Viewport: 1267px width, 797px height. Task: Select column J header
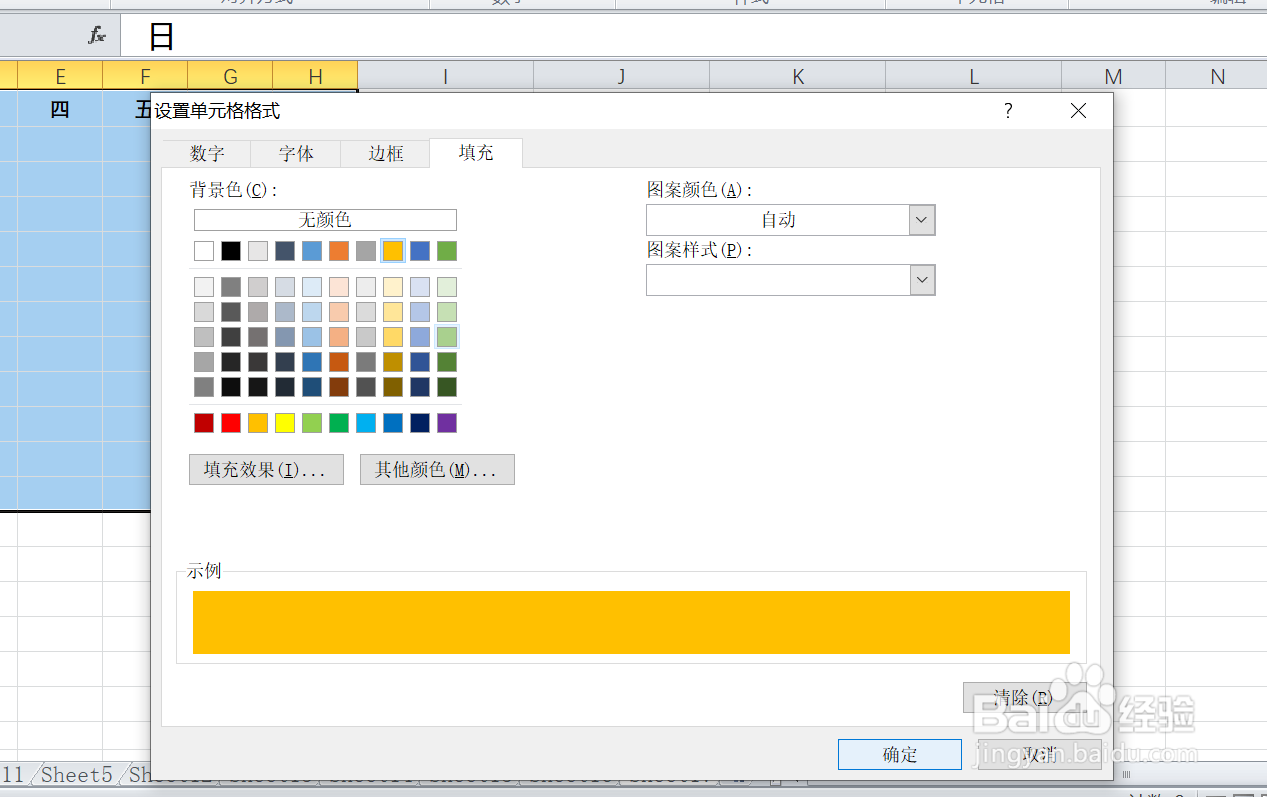tap(621, 76)
